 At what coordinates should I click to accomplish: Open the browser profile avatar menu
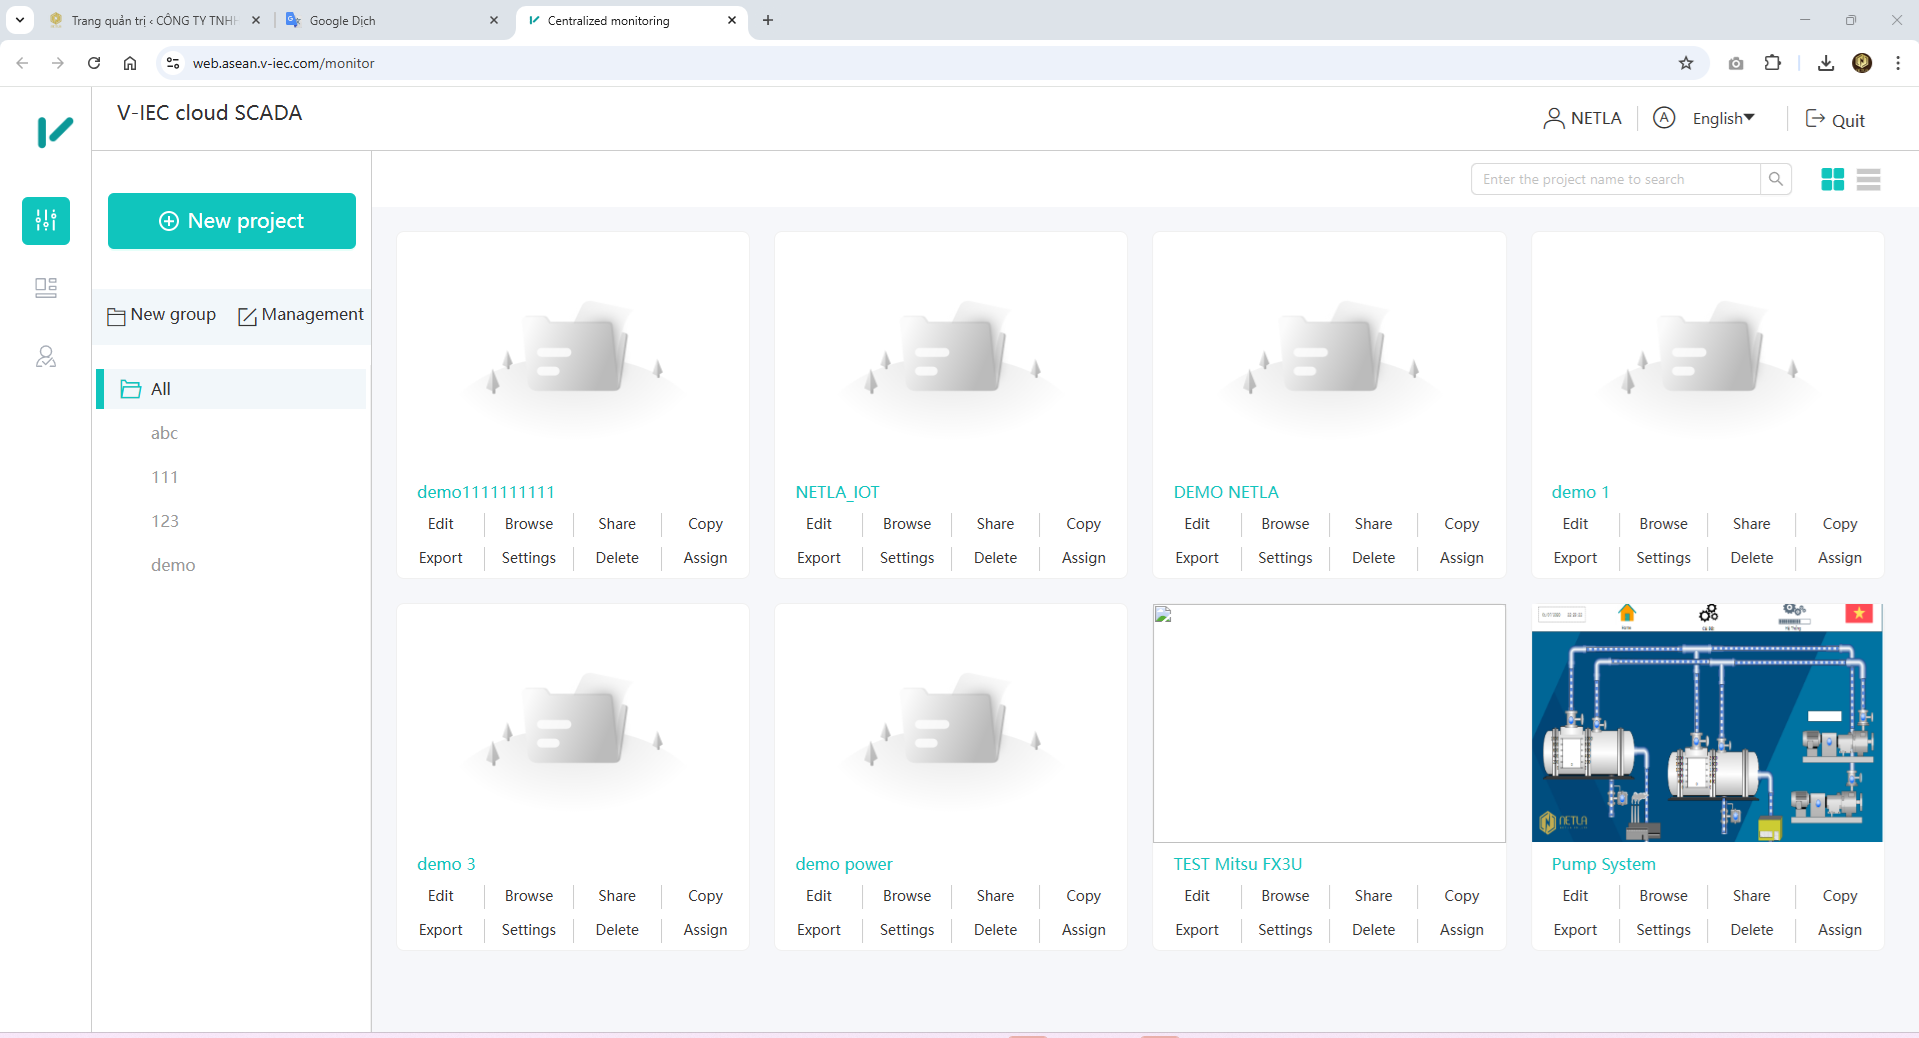(1862, 63)
